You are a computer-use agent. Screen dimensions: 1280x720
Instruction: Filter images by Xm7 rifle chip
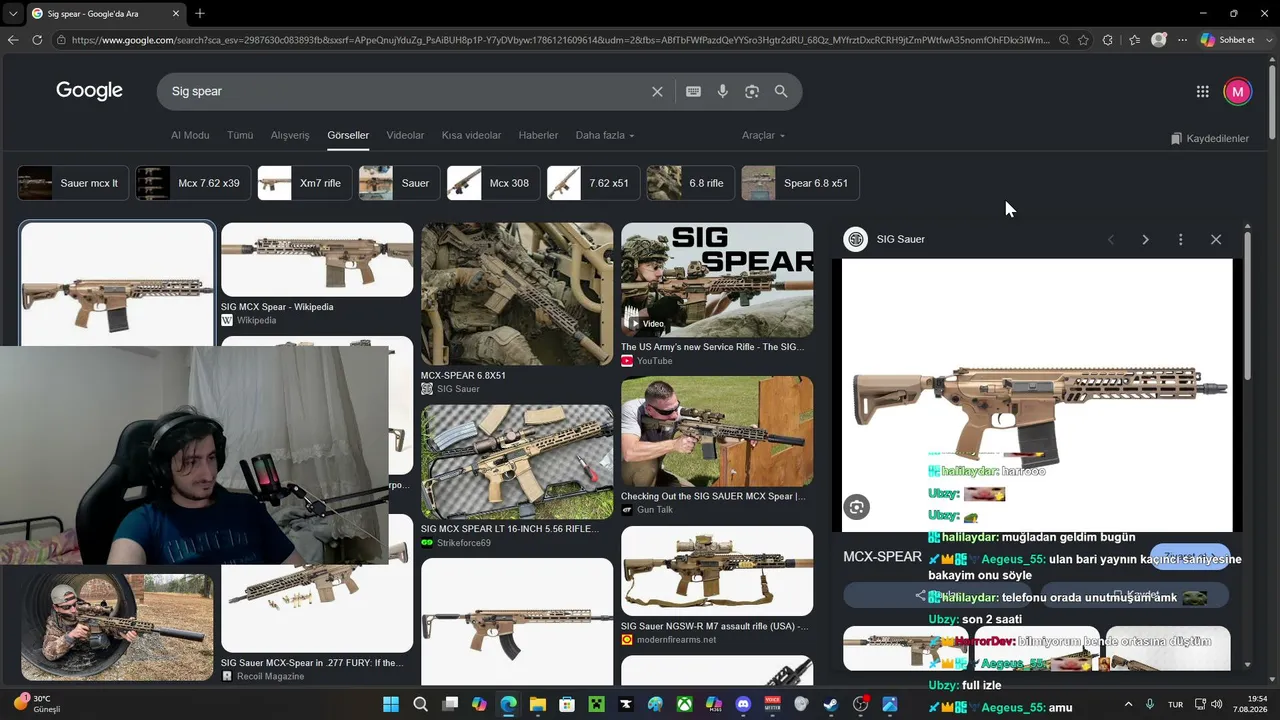305,183
